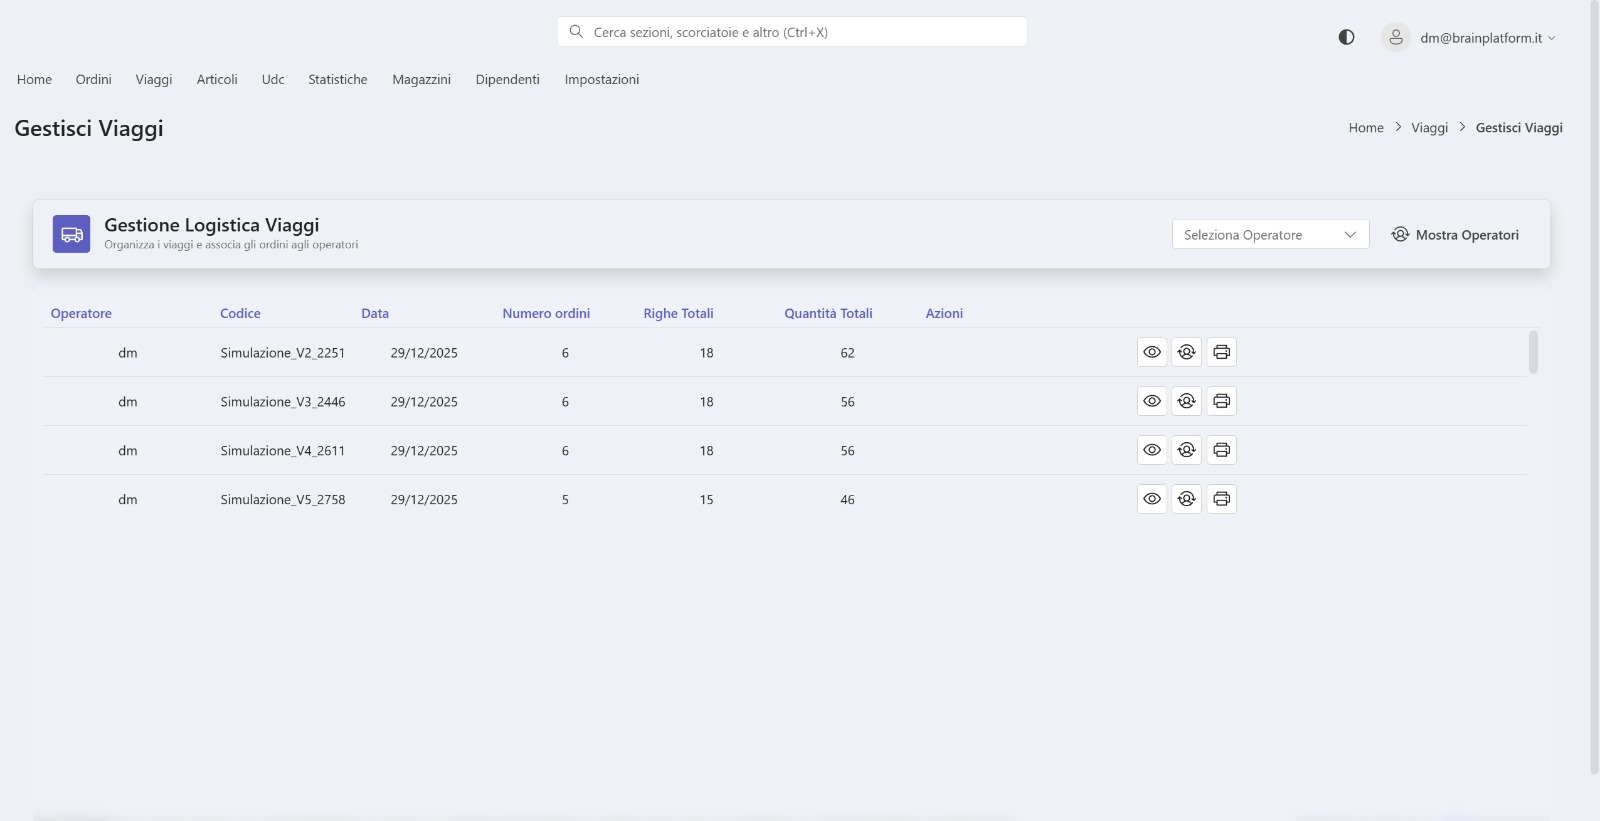Image resolution: width=1600 pixels, height=821 pixels.
Task: Open the Statistiche menu
Action: tap(338, 79)
